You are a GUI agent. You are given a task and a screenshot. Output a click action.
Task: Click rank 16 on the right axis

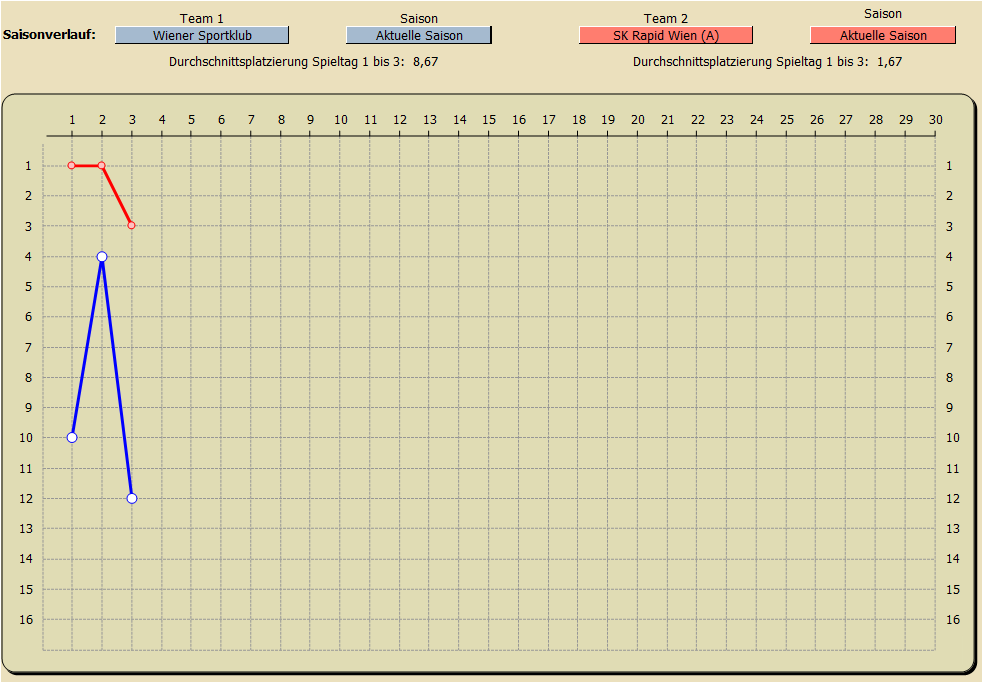953,620
